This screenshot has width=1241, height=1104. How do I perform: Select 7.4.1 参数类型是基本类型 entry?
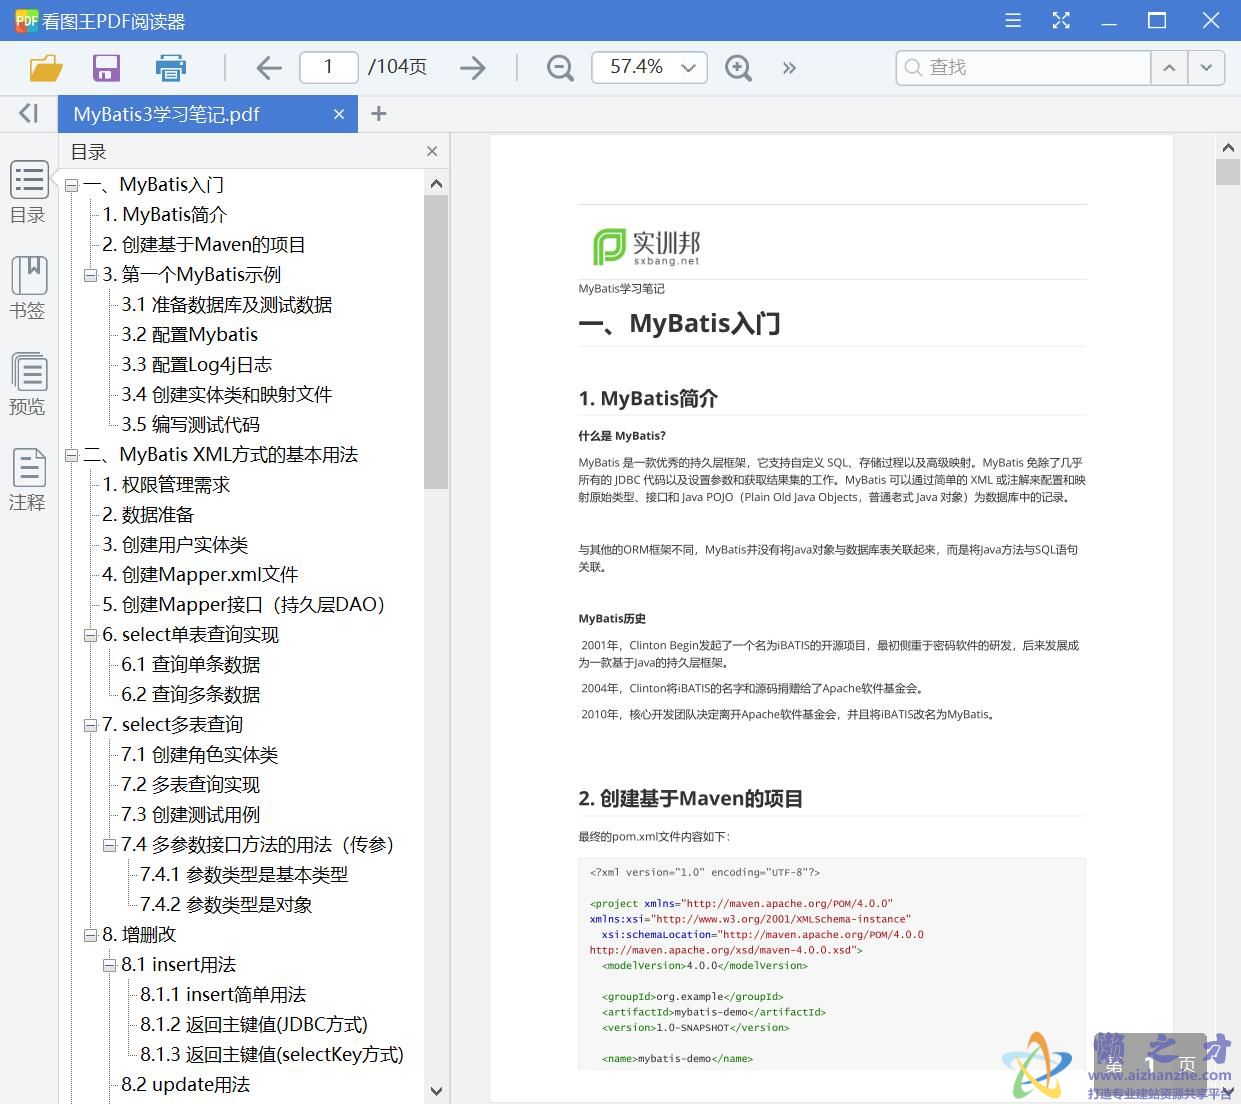coord(244,875)
